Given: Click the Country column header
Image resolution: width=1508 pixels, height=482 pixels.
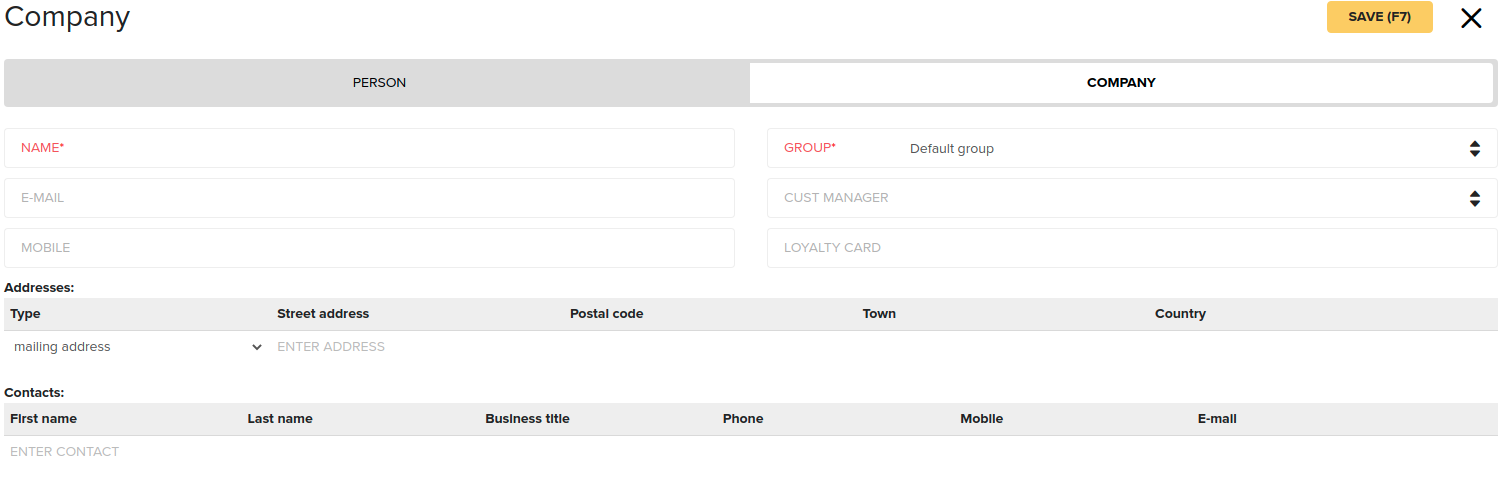Looking at the screenshot, I should point(1180,314).
